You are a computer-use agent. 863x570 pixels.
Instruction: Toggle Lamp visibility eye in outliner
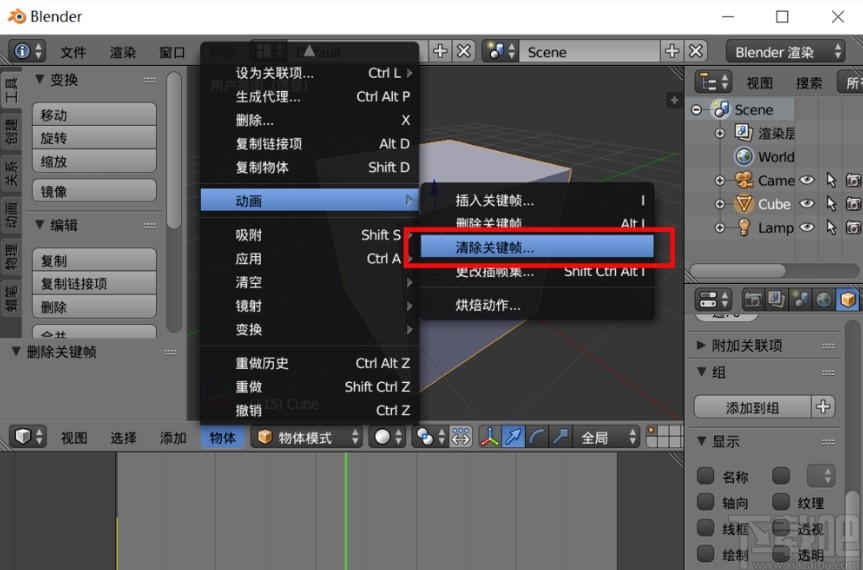pos(807,227)
